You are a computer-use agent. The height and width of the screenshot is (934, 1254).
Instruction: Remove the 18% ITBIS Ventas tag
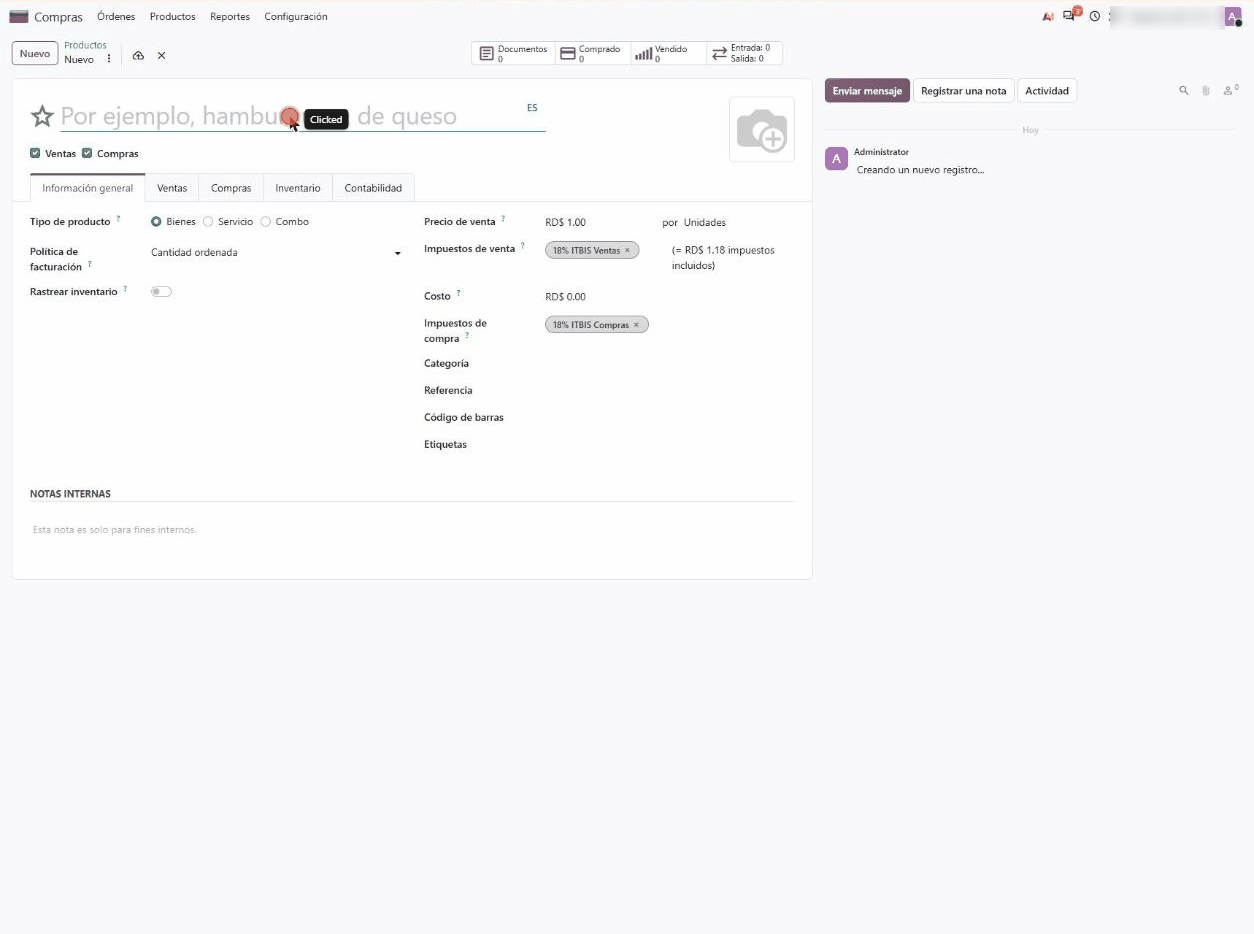pos(627,251)
